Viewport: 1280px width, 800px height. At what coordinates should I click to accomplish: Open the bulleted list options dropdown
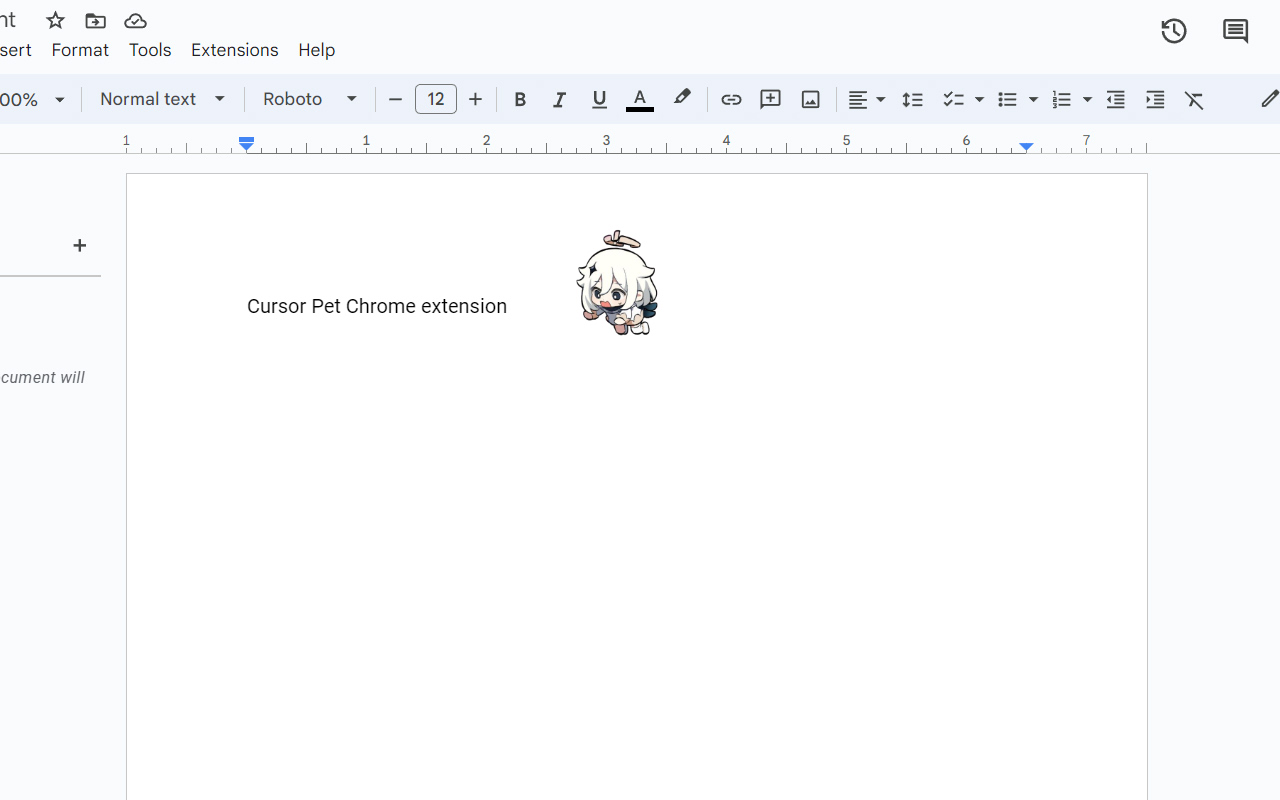click(1031, 99)
